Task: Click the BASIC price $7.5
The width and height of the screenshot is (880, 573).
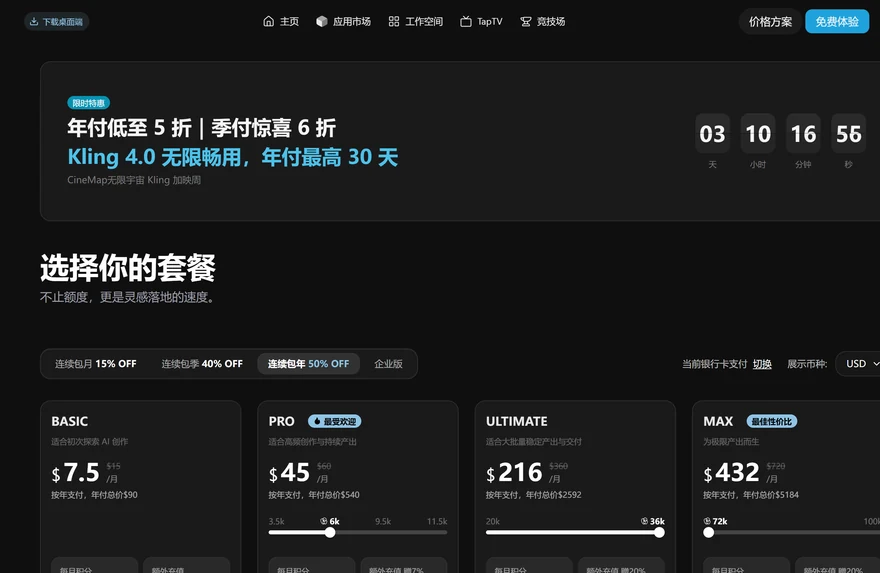Action: [x=75, y=473]
